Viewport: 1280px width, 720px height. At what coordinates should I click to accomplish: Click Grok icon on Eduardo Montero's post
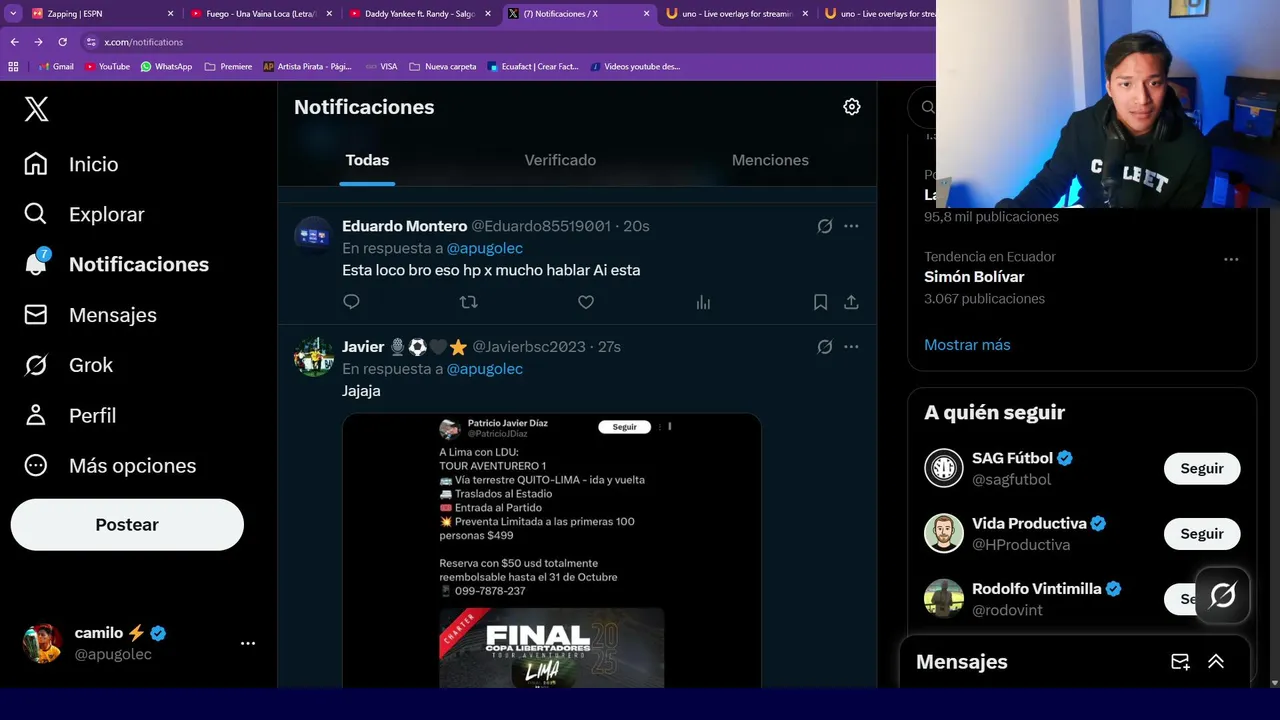click(x=825, y=226)
